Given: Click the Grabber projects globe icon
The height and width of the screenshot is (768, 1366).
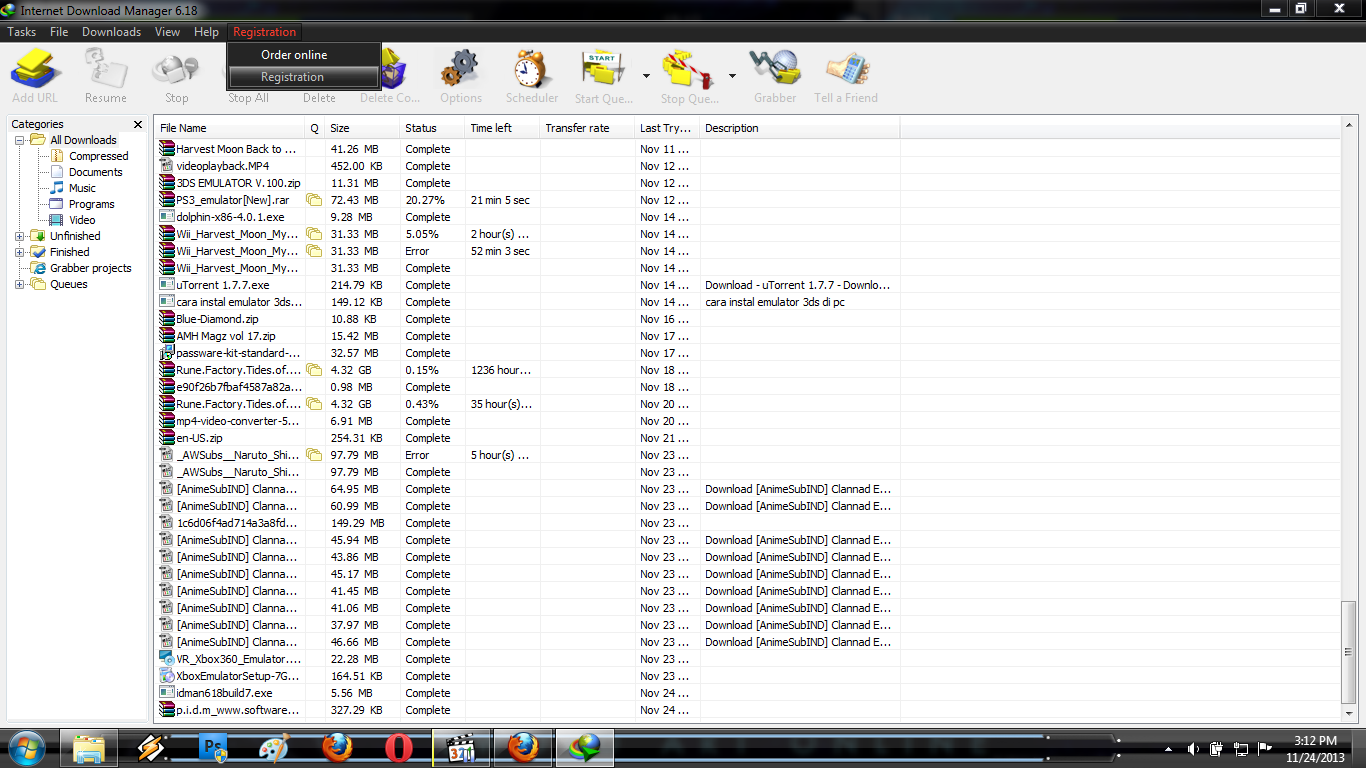Looking at the screenshot, I should tap(38, 268).
